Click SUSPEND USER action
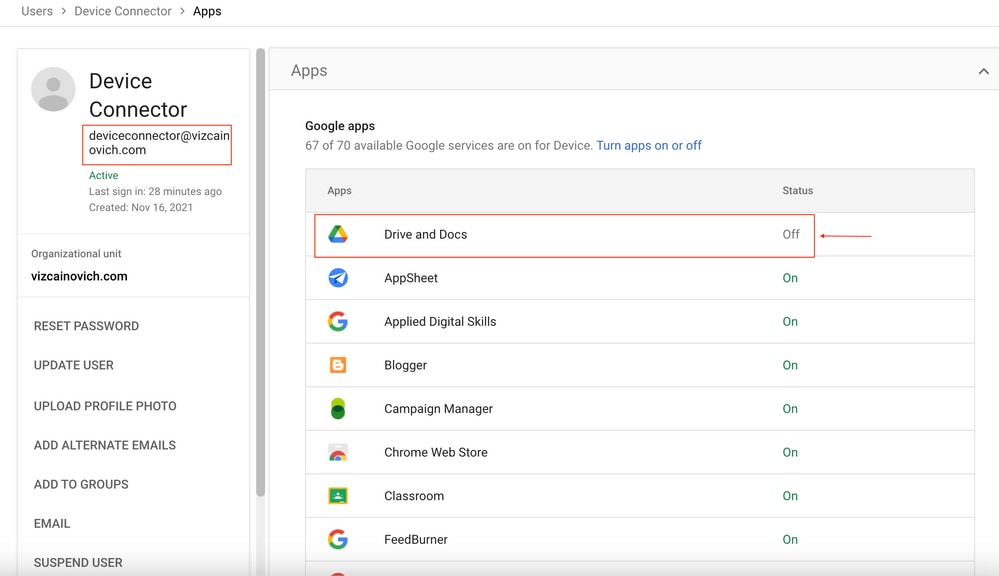 (78, 563)
